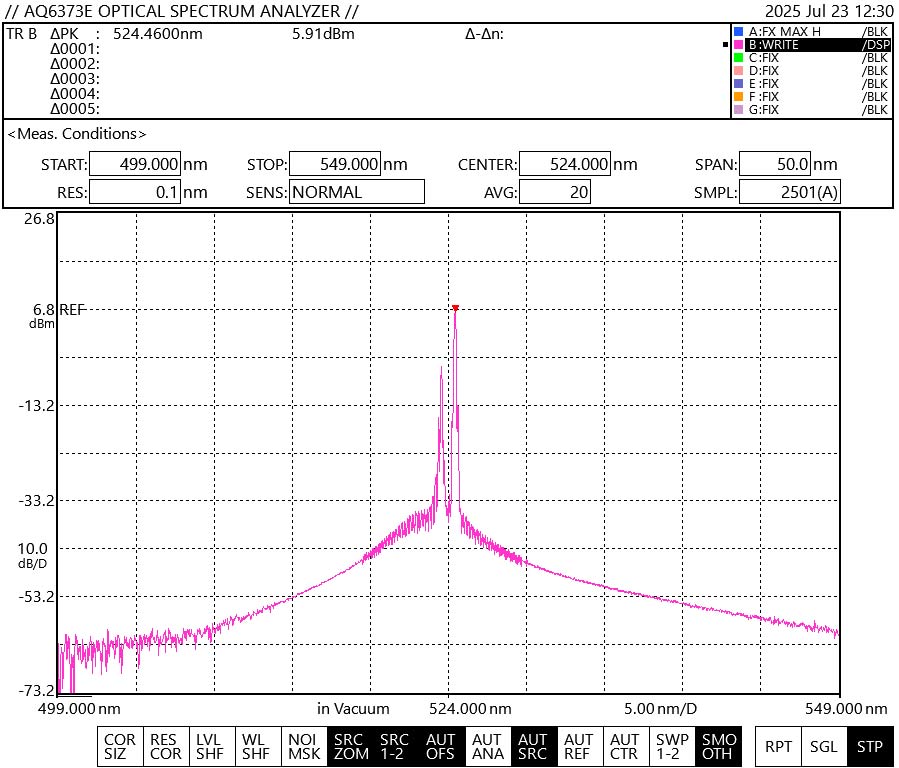Select the AUT ANA softkey
The height and width of the screenshot is (768, 899).
(x=487, y=747)
